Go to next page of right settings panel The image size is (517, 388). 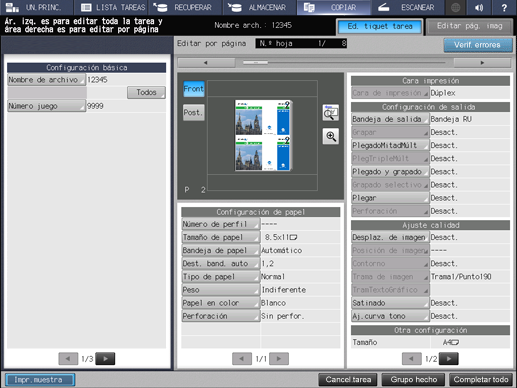tap(449, 359)
